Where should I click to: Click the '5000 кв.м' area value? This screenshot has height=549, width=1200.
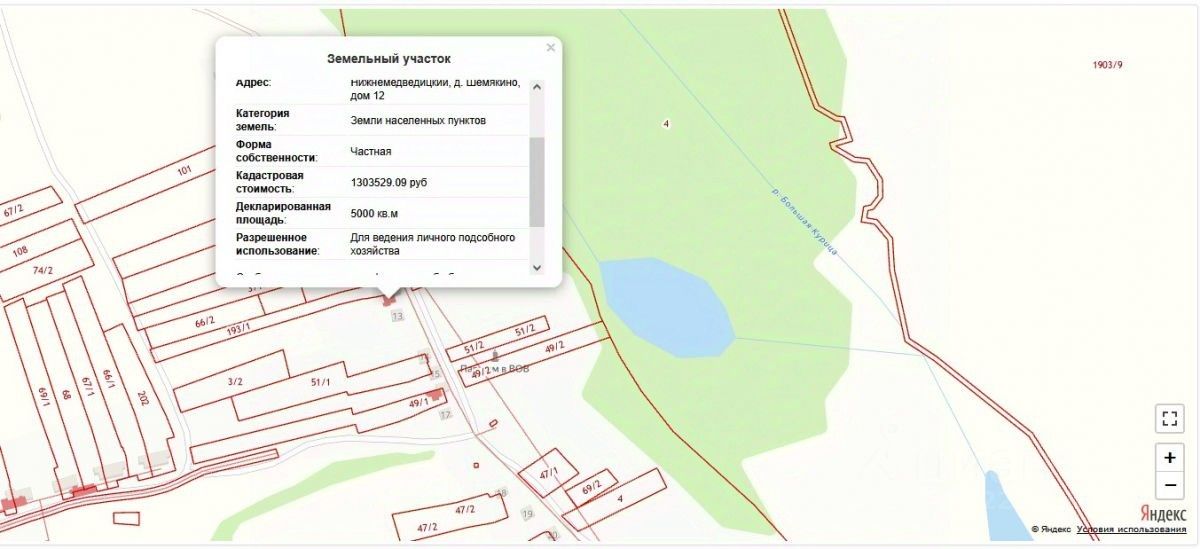375,214
